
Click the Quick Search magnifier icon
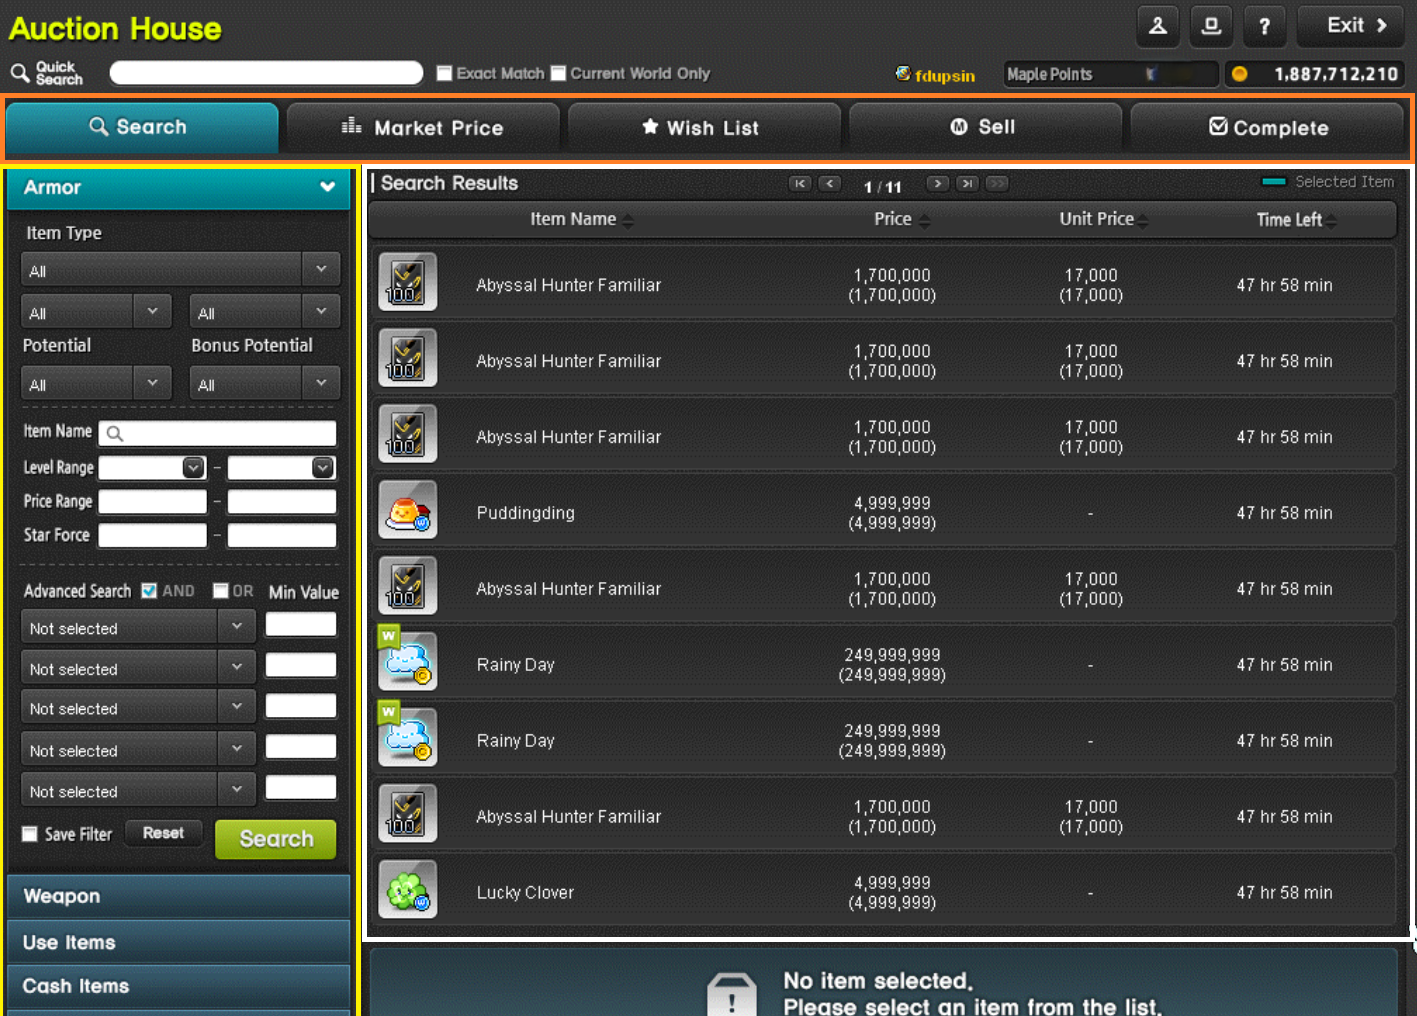tap(19, 73)
